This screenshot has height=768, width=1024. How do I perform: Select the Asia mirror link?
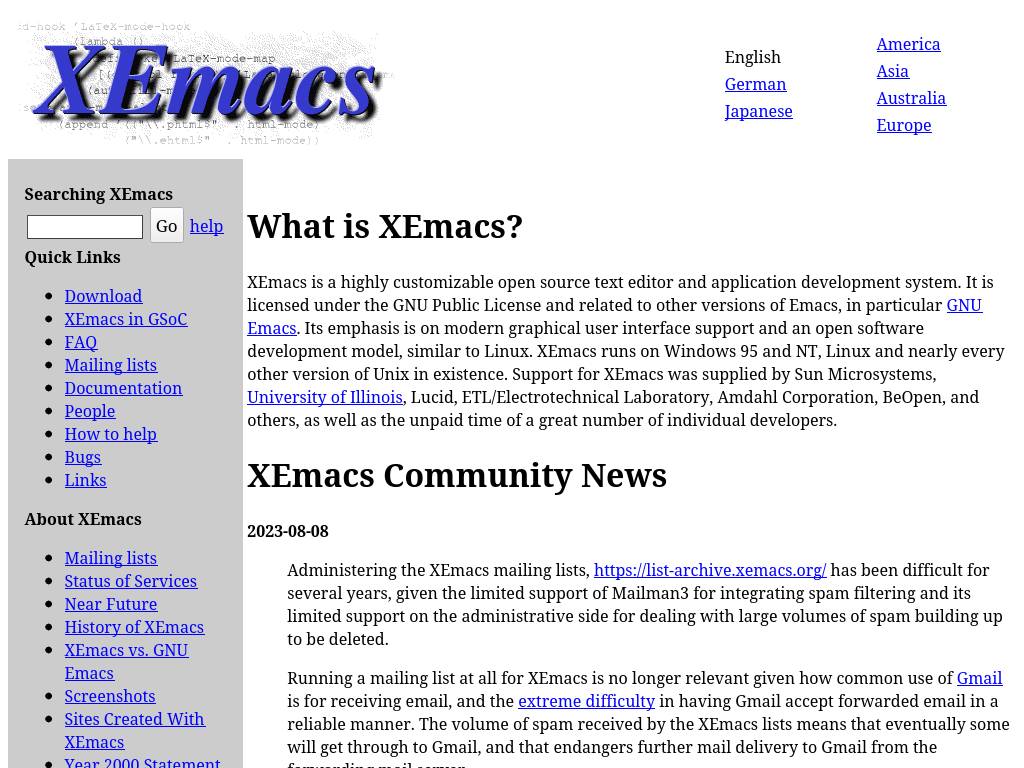click(x=892, y=71)
